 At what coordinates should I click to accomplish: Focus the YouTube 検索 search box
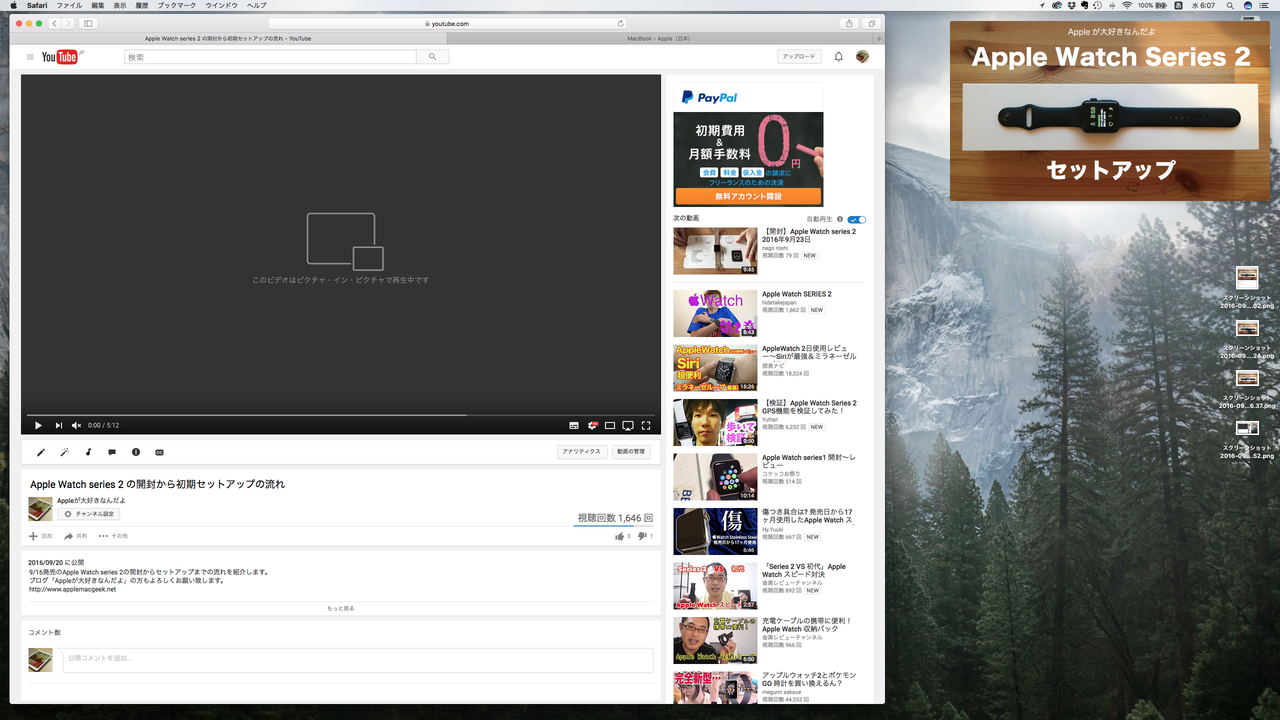pyautogui.click(x=270, y=57)
